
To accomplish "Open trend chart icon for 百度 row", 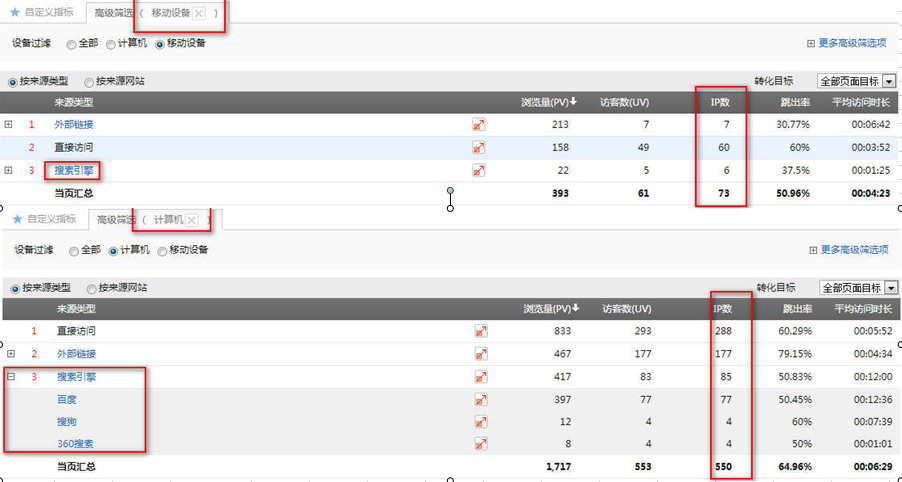I will 479,400.
